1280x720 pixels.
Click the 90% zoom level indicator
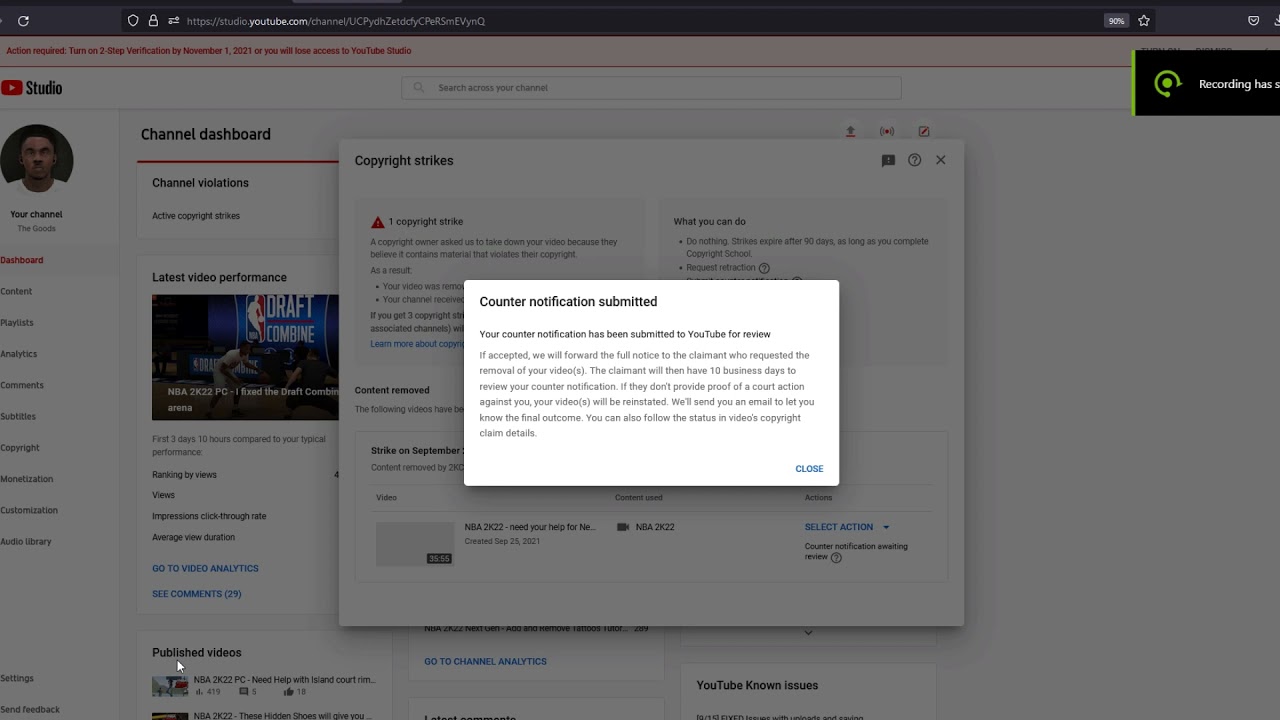1116,20
